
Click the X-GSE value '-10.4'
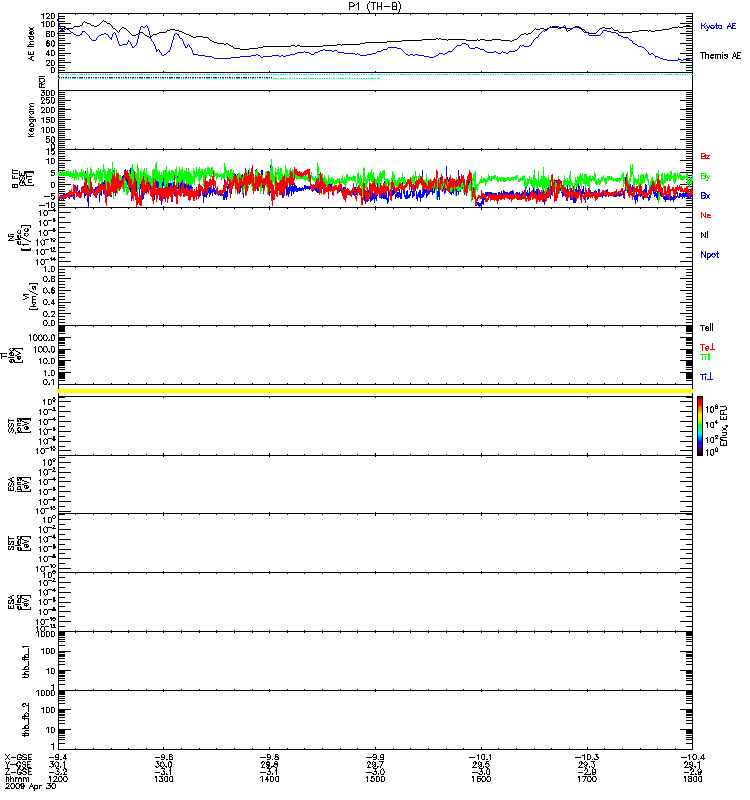point(692,758)
